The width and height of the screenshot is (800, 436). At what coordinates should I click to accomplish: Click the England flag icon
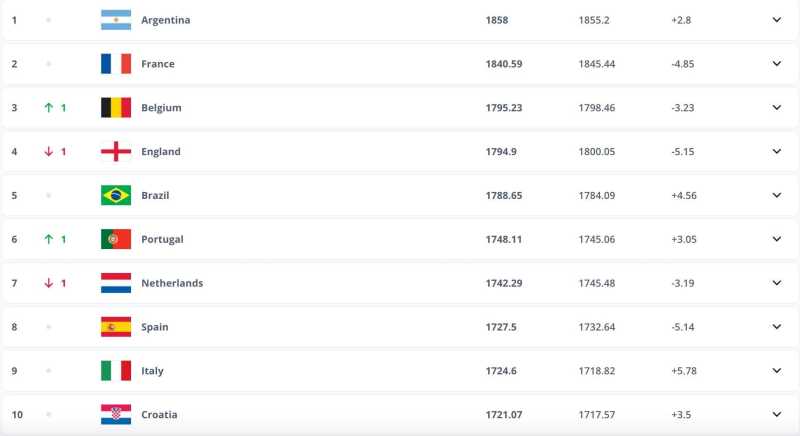116,152
